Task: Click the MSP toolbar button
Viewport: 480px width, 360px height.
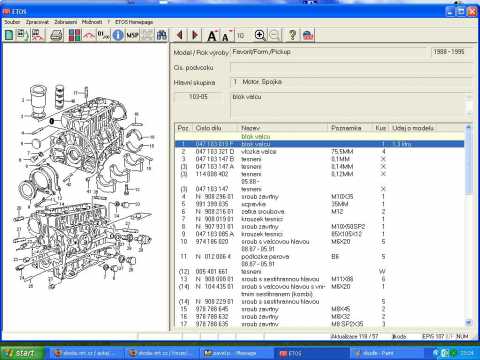Action: (132, 35)
